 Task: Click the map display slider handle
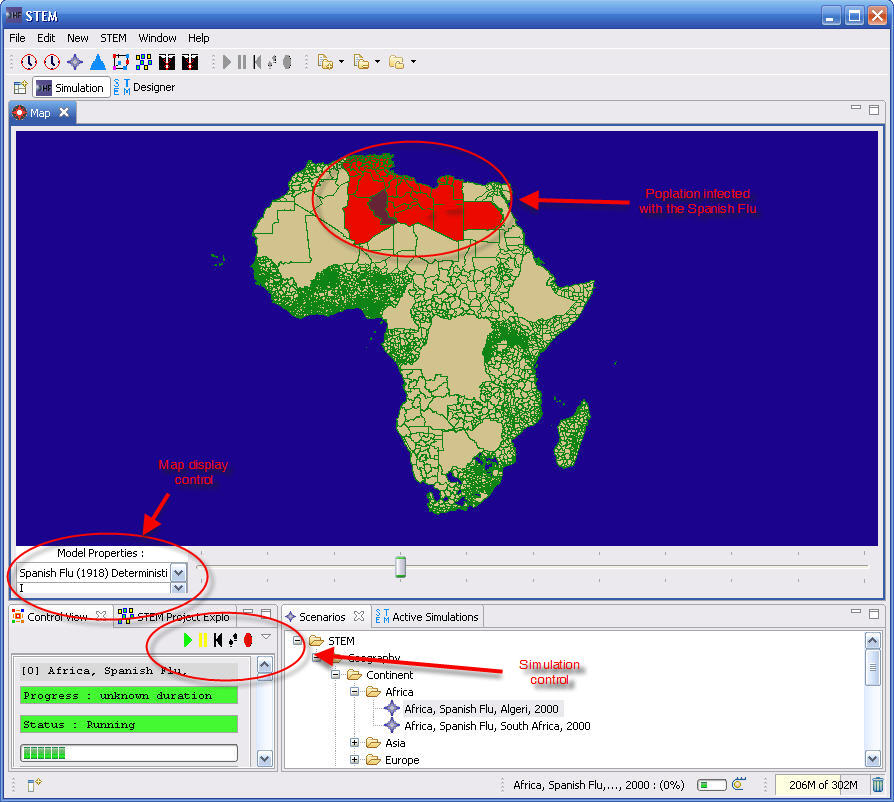pos(400,567)
